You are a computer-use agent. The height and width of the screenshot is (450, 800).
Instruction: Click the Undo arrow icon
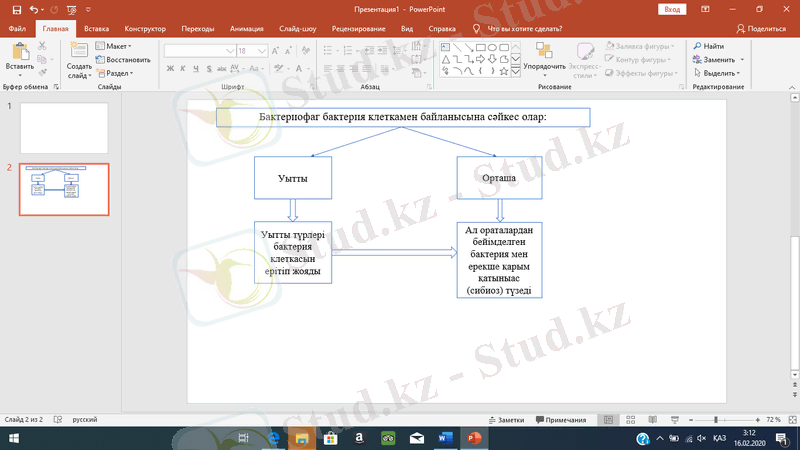pyautogui.click(x=35, y=9)
